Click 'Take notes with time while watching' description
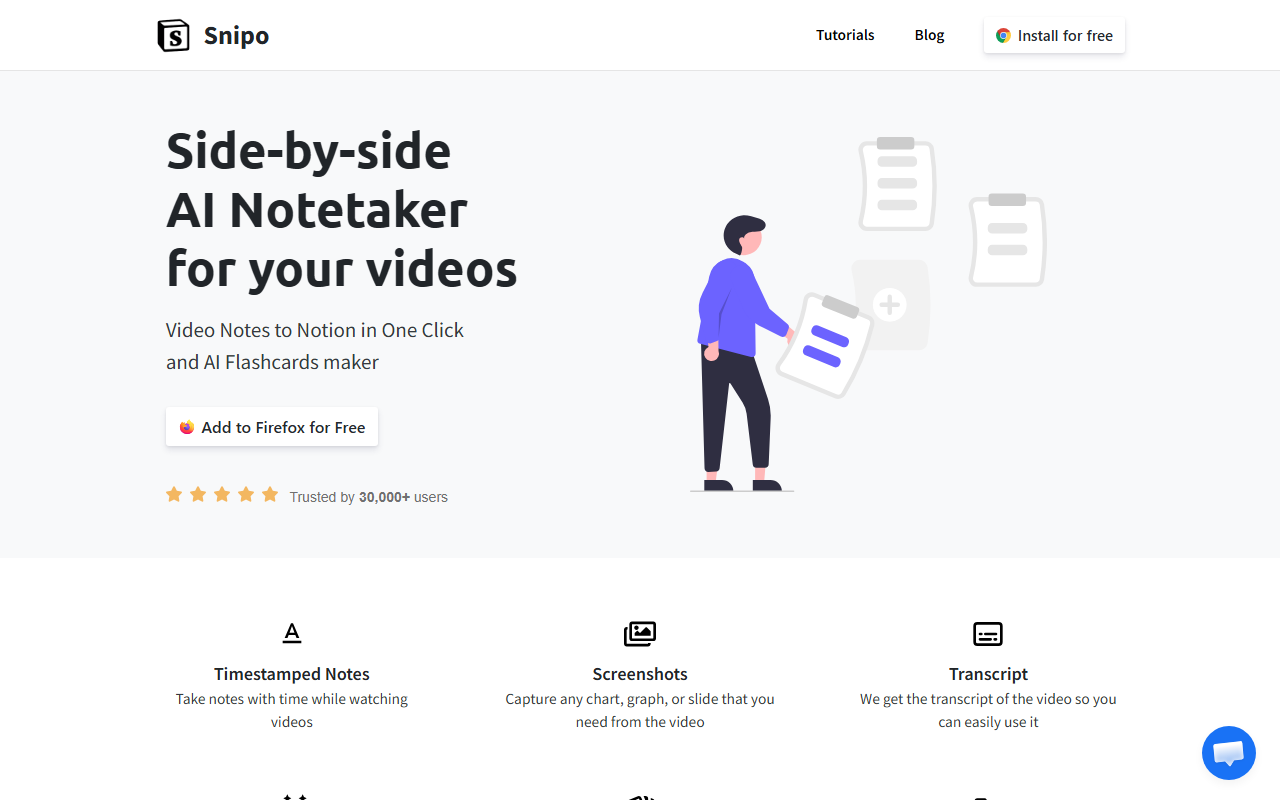1280x800 pixels. coord(292,699)
